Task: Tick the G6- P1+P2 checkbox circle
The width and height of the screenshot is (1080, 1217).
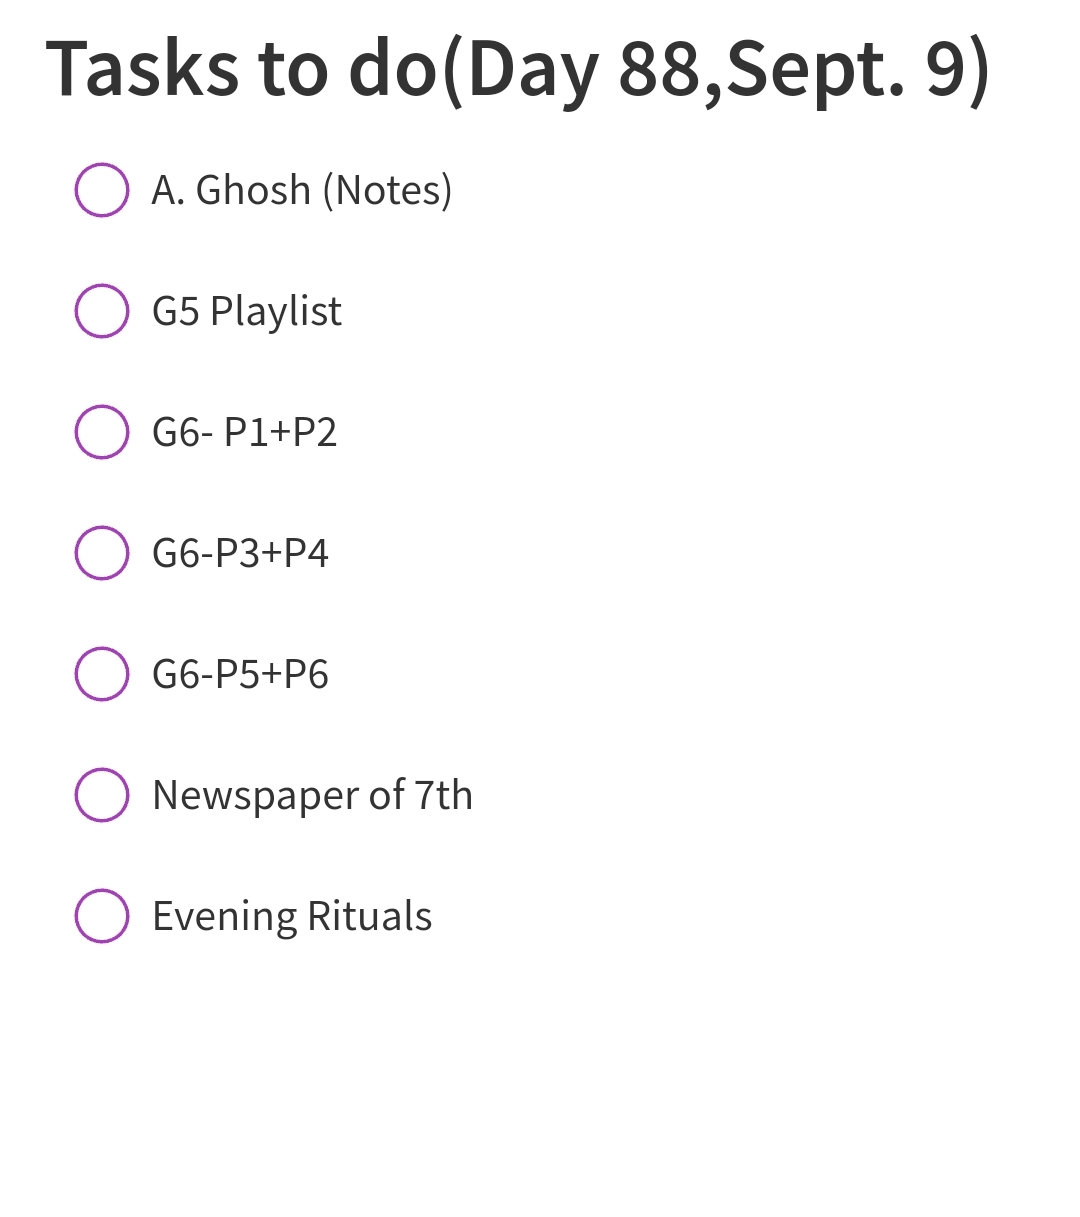Action: click(x=102, y=432)
